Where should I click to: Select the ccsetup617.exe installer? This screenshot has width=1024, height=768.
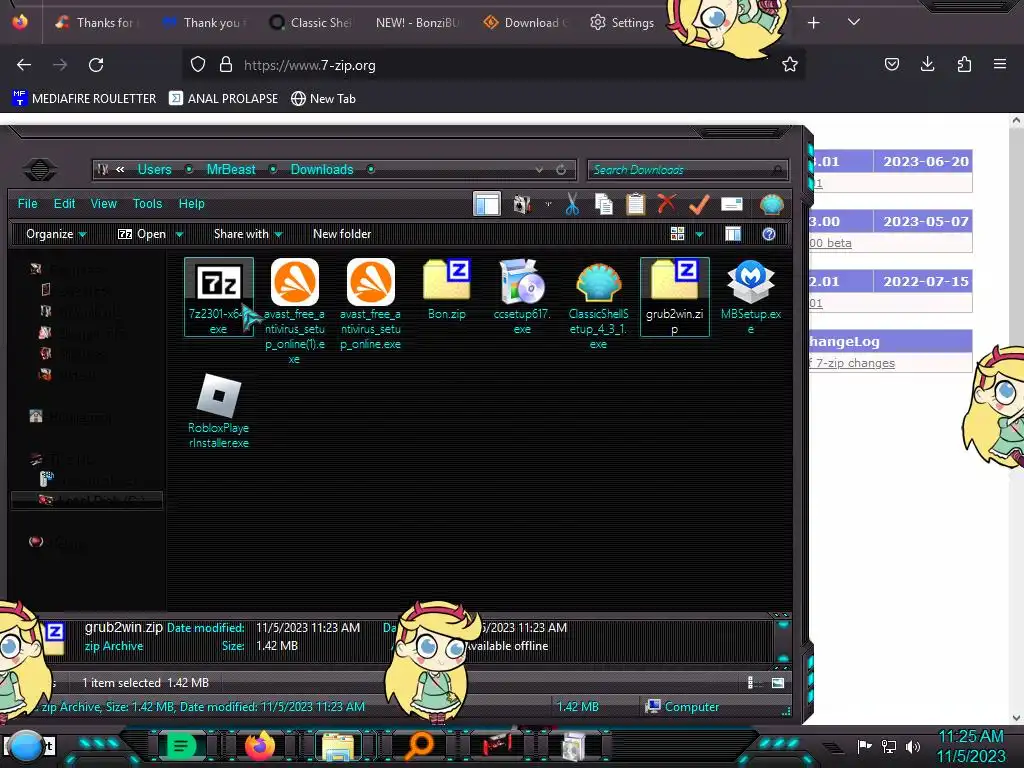522,296
